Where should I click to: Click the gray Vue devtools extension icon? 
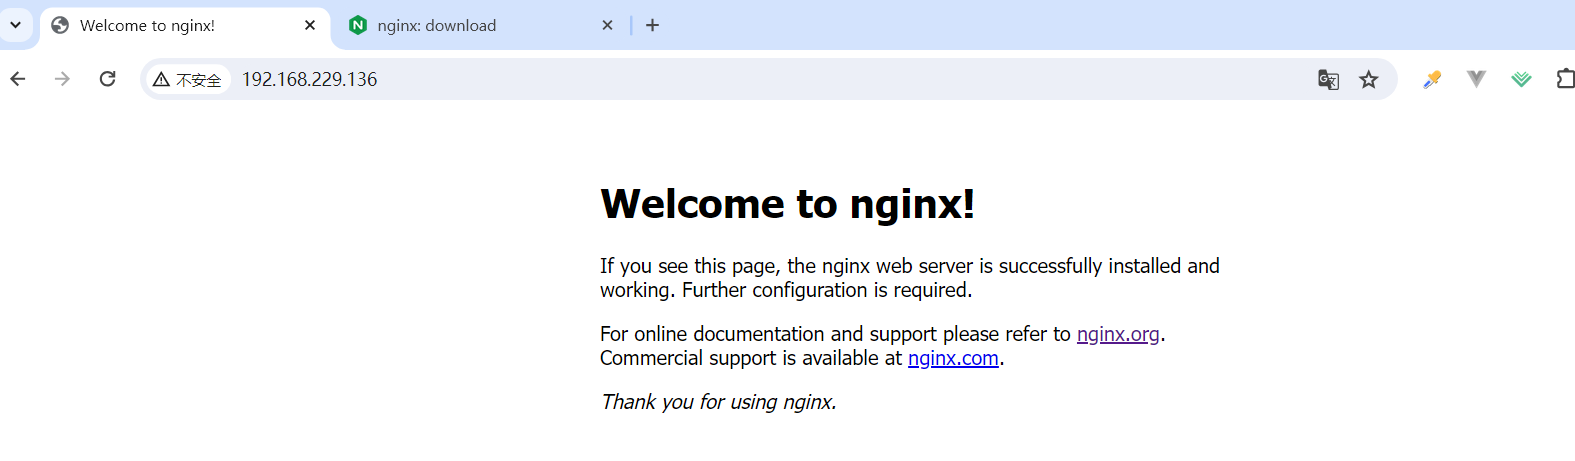point(1476,79)
